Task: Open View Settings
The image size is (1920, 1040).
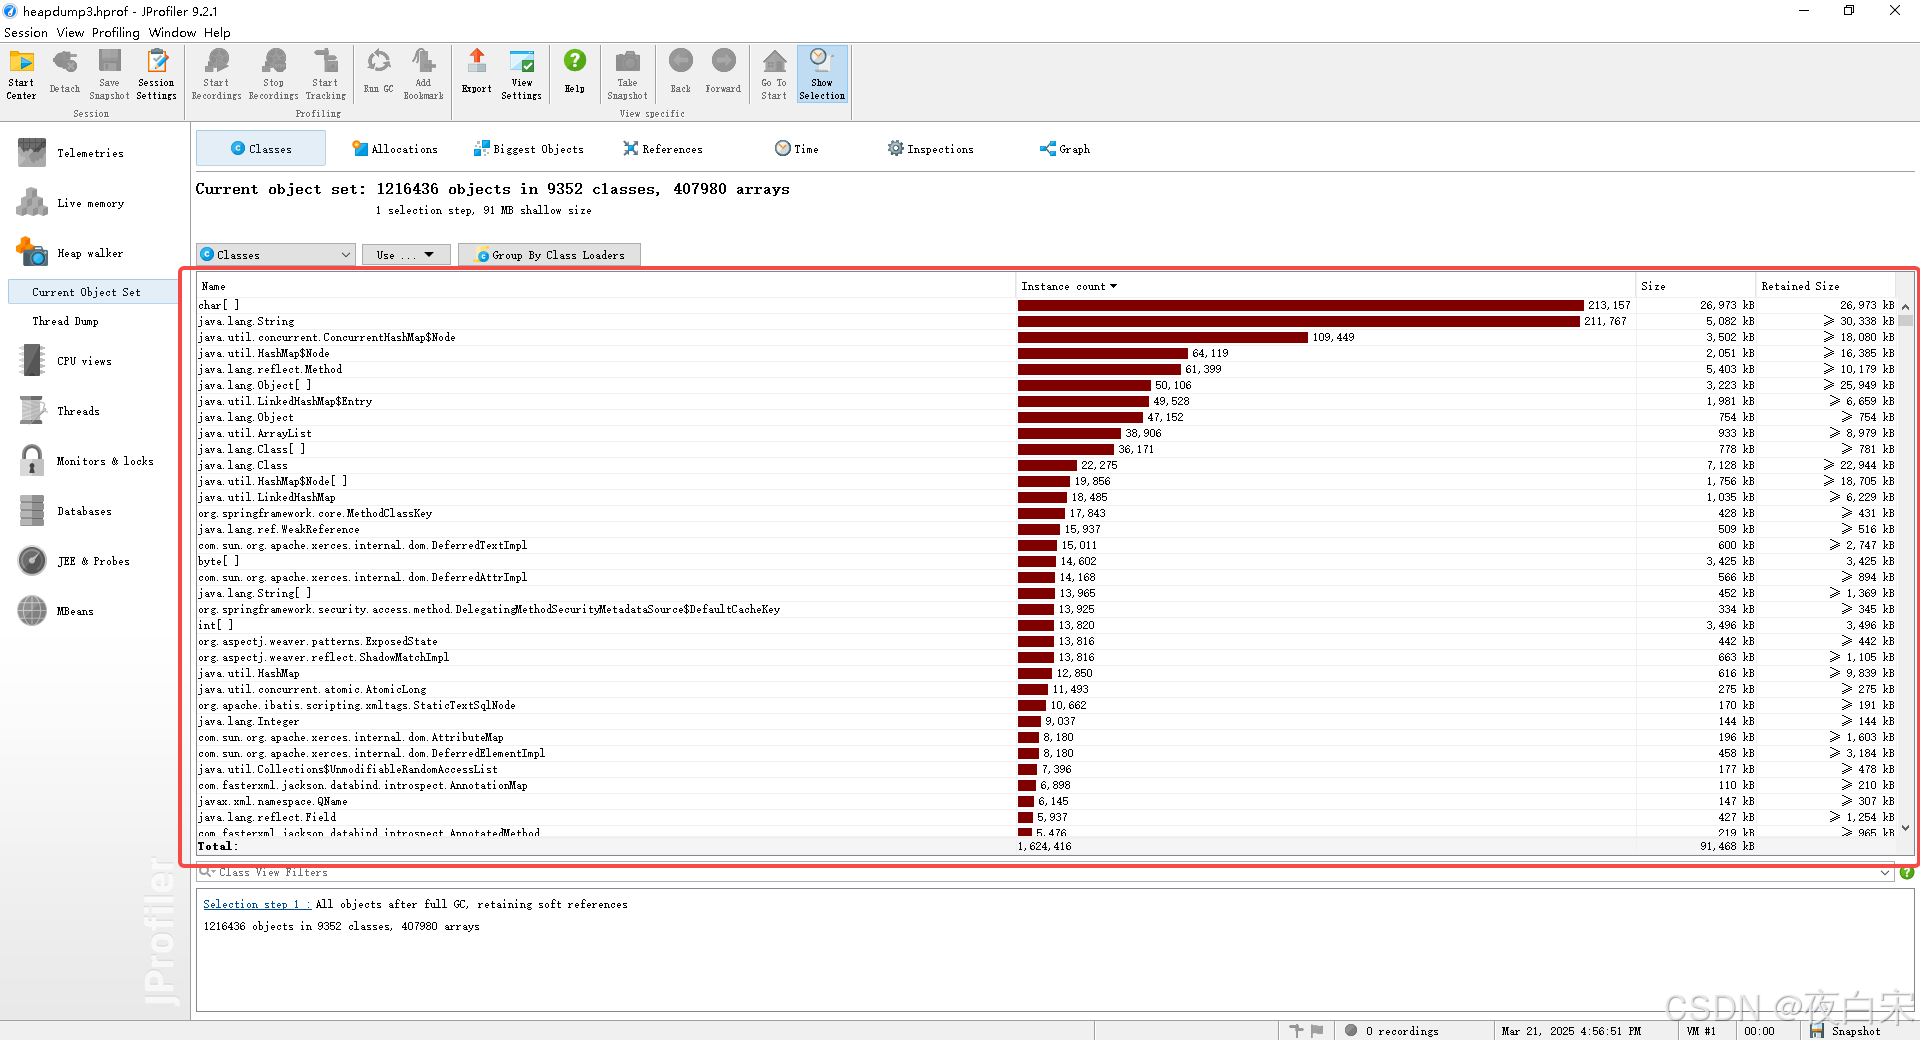Action: pos(521,74)
